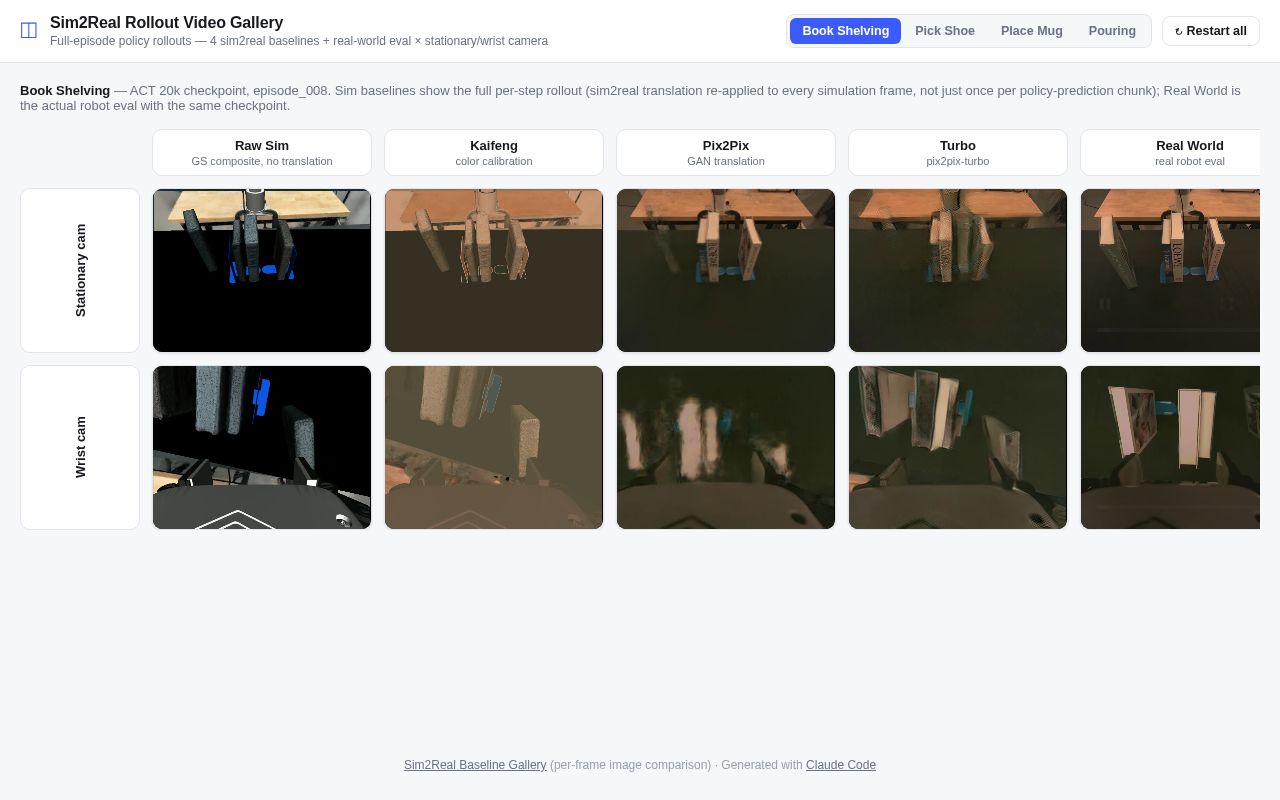This screenshot has width=1280, height=800.
Task: Click the Raw Sim column header
Action: (x=262, y=152)
